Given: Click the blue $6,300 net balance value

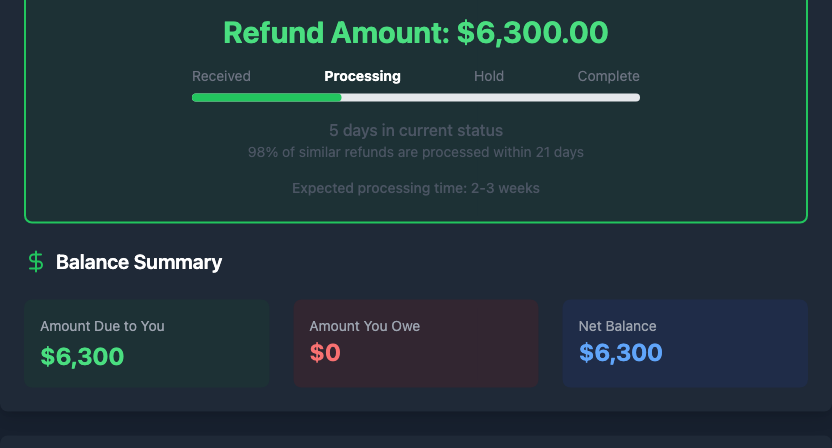Looking at the screenshot, I should point(620,353).
